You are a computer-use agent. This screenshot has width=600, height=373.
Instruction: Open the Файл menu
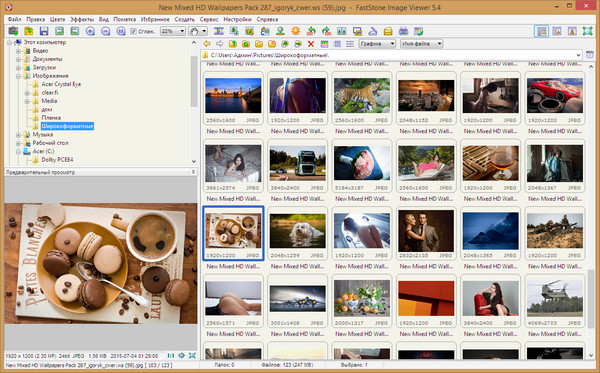15,19
